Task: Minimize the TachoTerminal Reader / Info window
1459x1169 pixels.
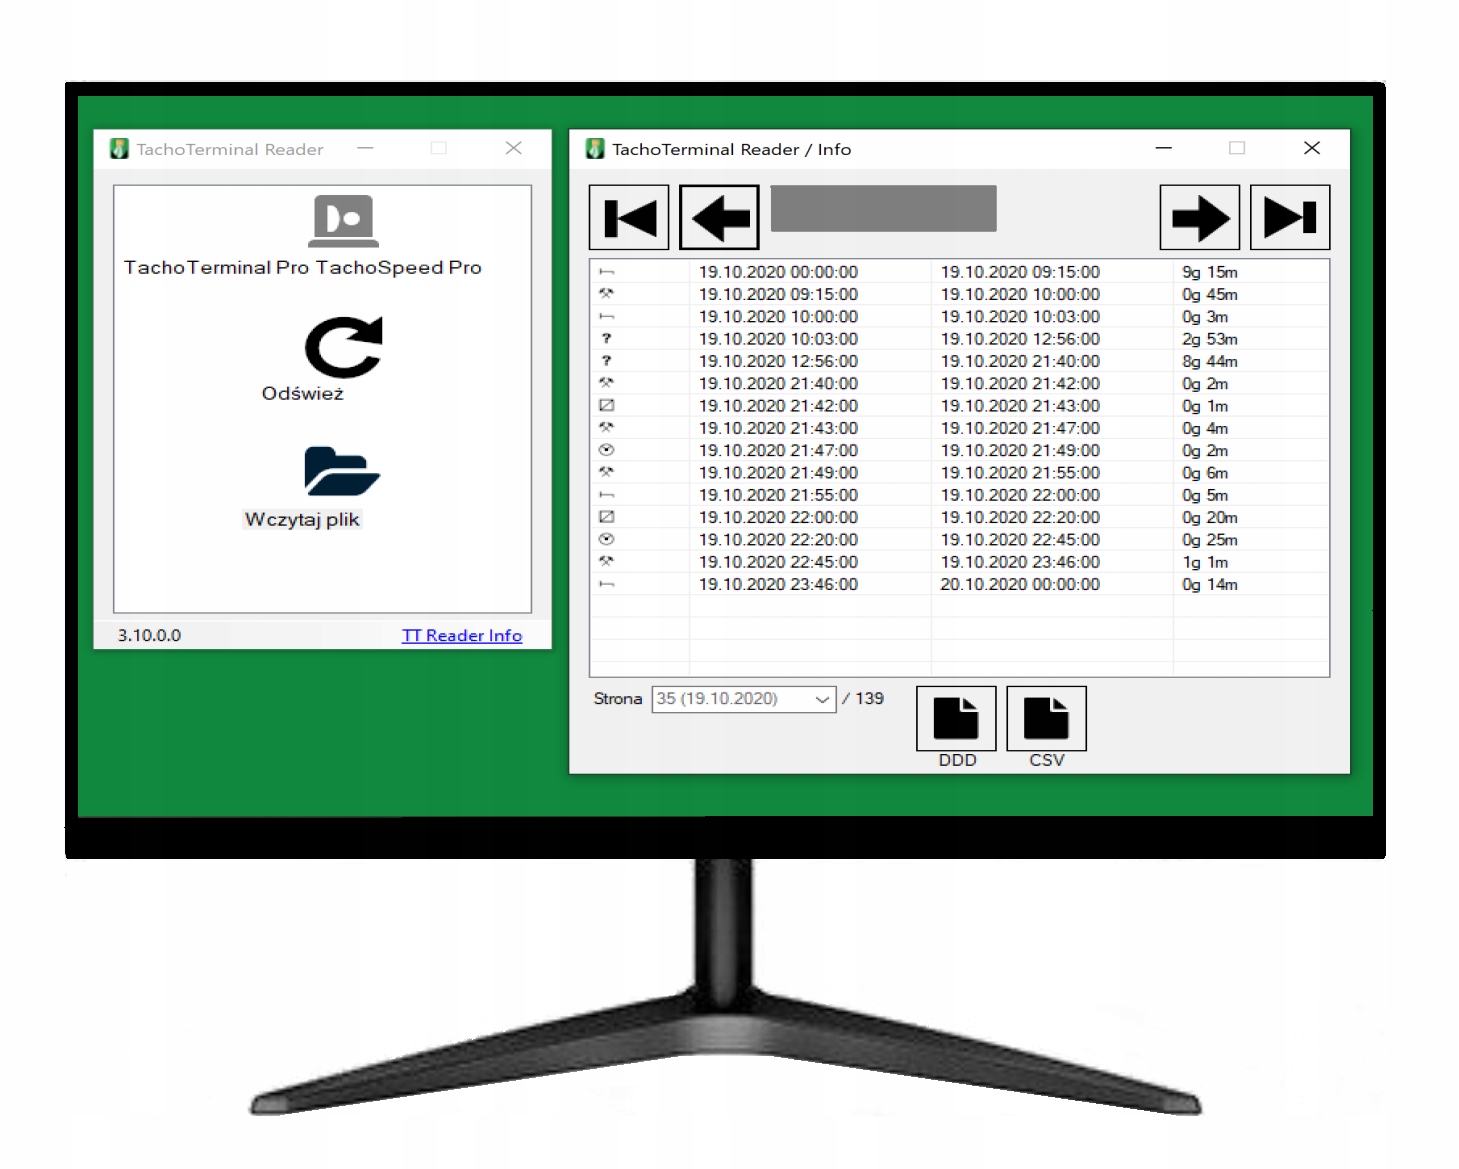Action: pyautogui.click(x=1163, y=148)
